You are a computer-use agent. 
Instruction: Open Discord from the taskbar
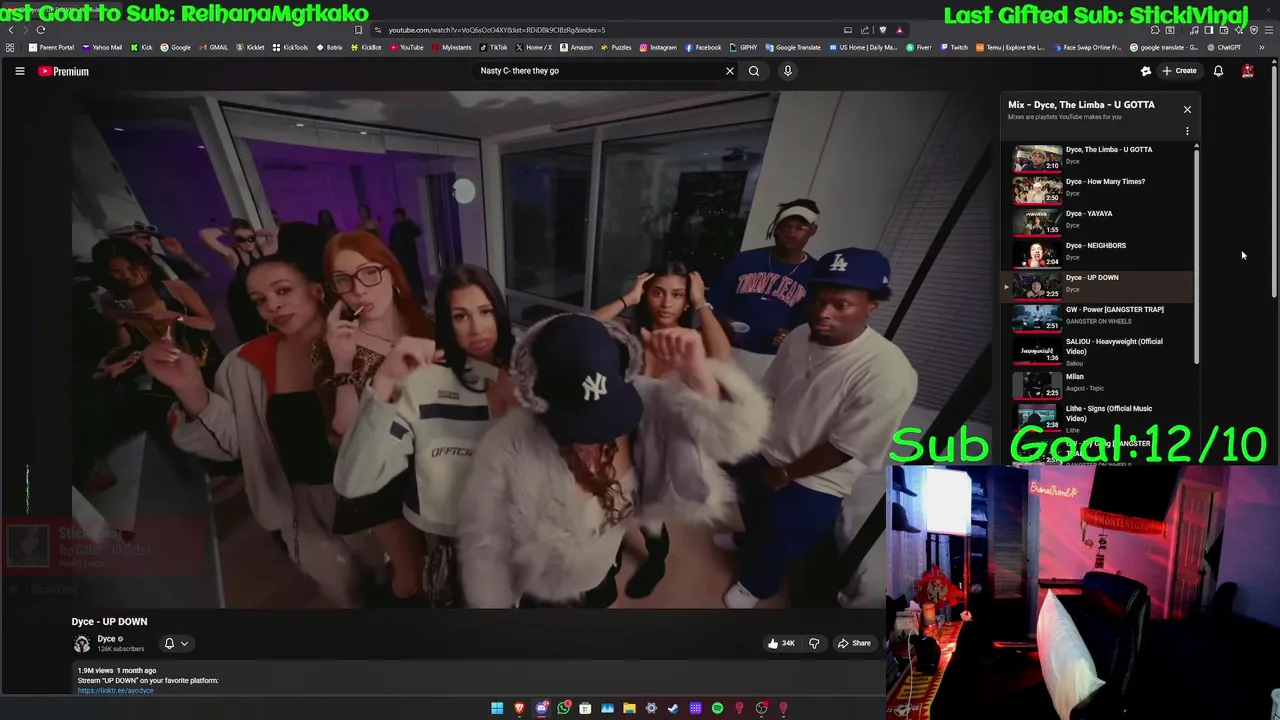541,708
